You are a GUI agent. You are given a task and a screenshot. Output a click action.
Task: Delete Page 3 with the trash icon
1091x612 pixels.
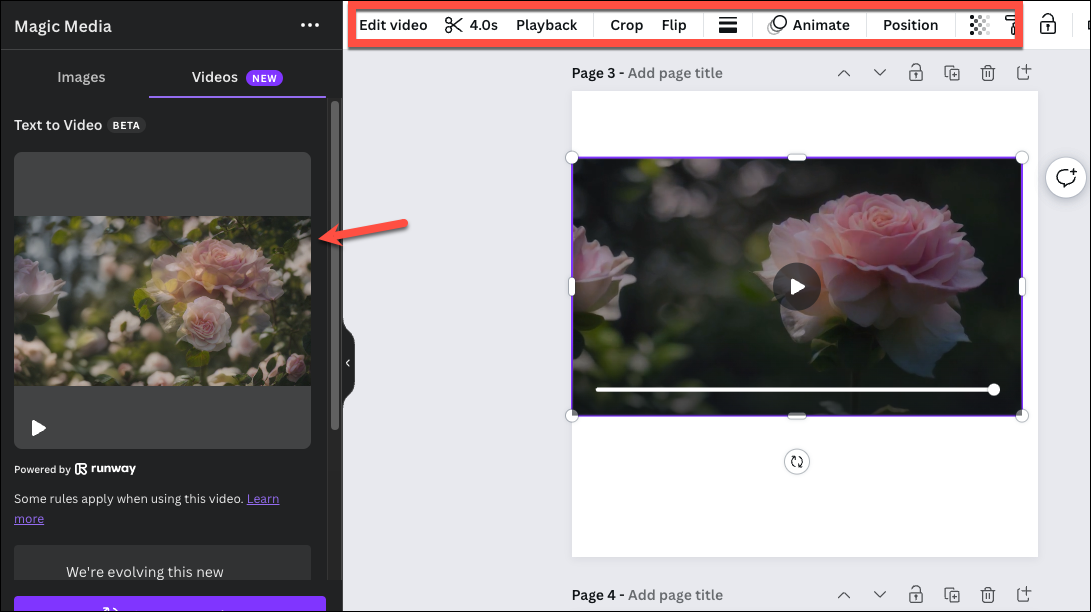(x=987, y=72)
